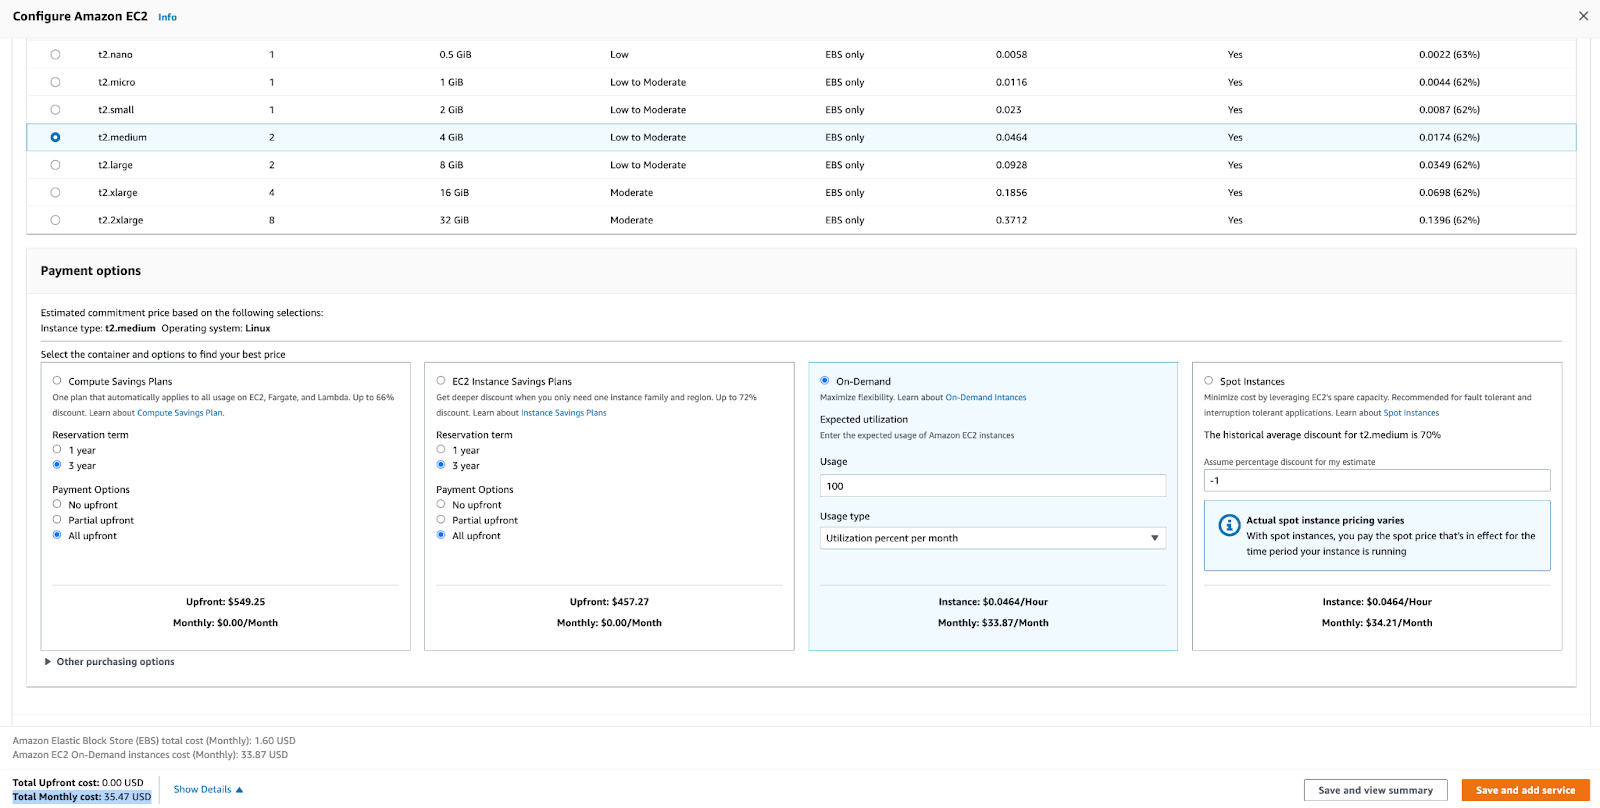Choose the t2.large instance type
Image resolution: width=1600 pixels, height=808 pixels.
click(x=55, y=165)
